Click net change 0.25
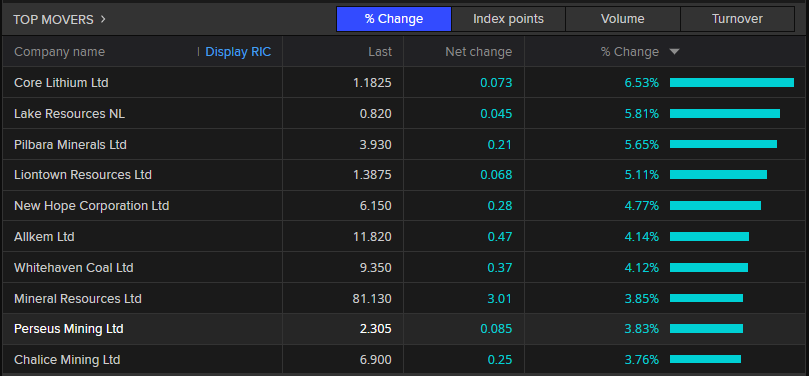 pos(500,359)
